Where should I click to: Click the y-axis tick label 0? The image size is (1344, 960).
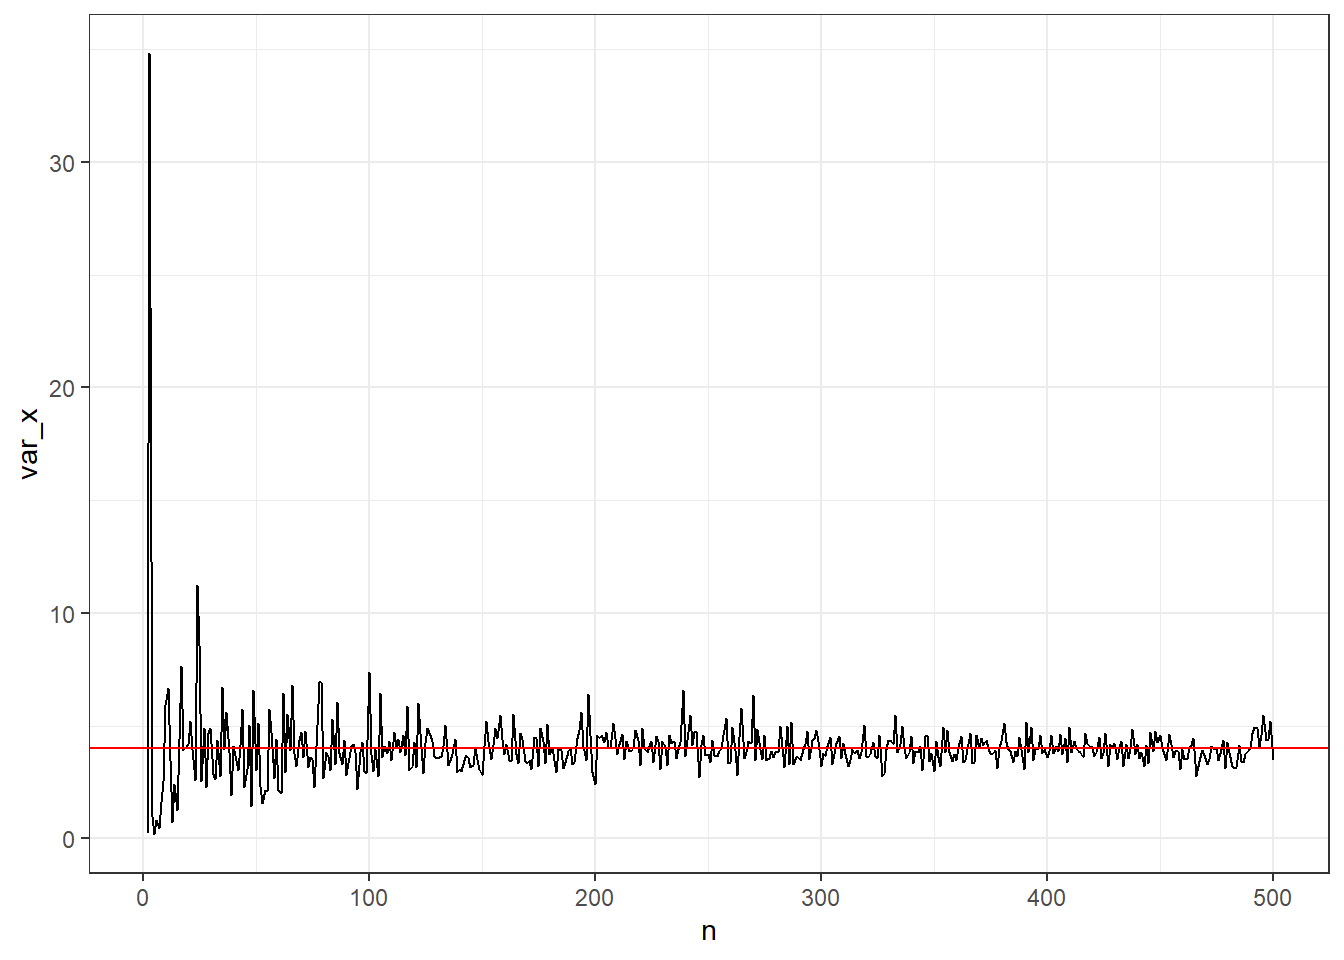point(68,839)
